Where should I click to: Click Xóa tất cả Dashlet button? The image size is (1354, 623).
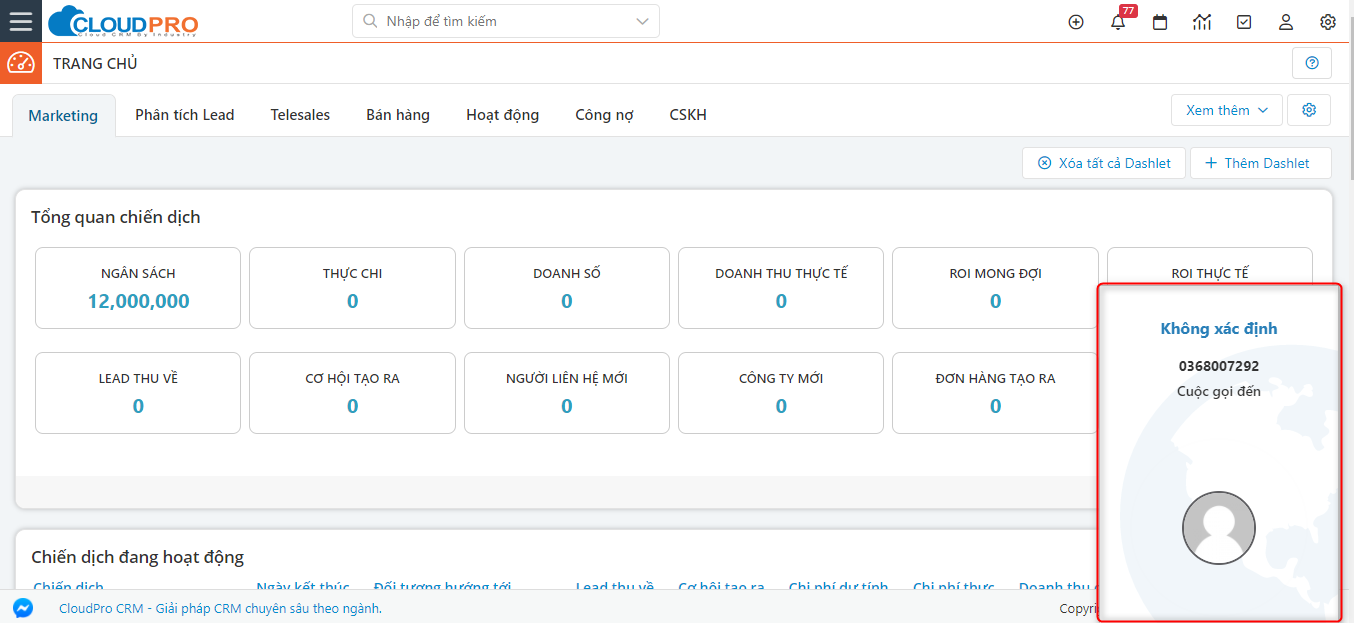click(x=1104, y=163)
